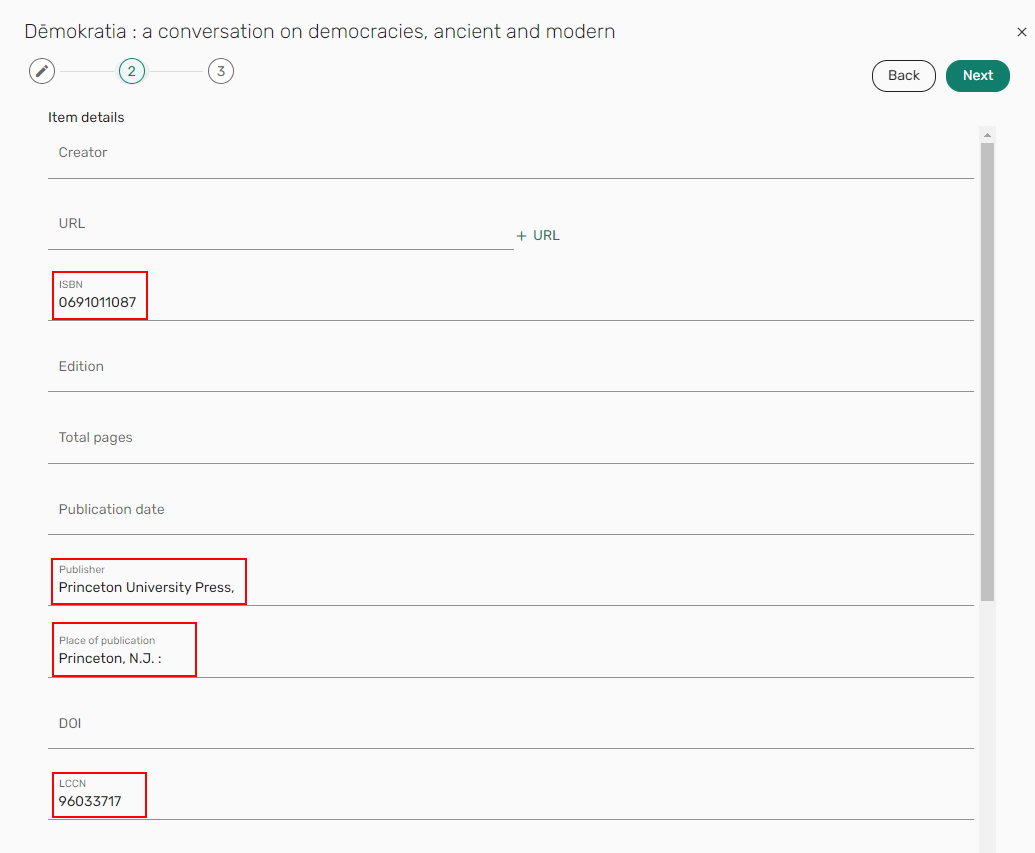Viewport: 1035px width, 853px height.
Task: Edit the LCCN field 96033717
Action: tap(510, 796)
